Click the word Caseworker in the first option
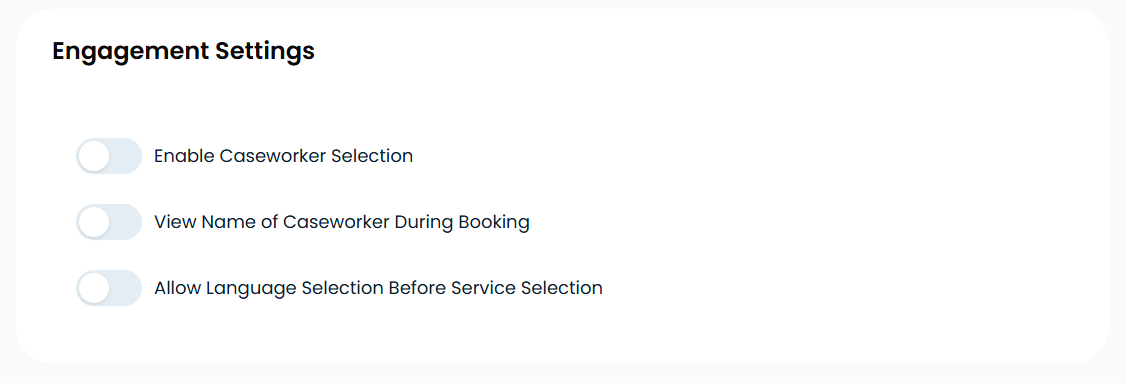Screen dimensions: 1126x383 point(273,156)
